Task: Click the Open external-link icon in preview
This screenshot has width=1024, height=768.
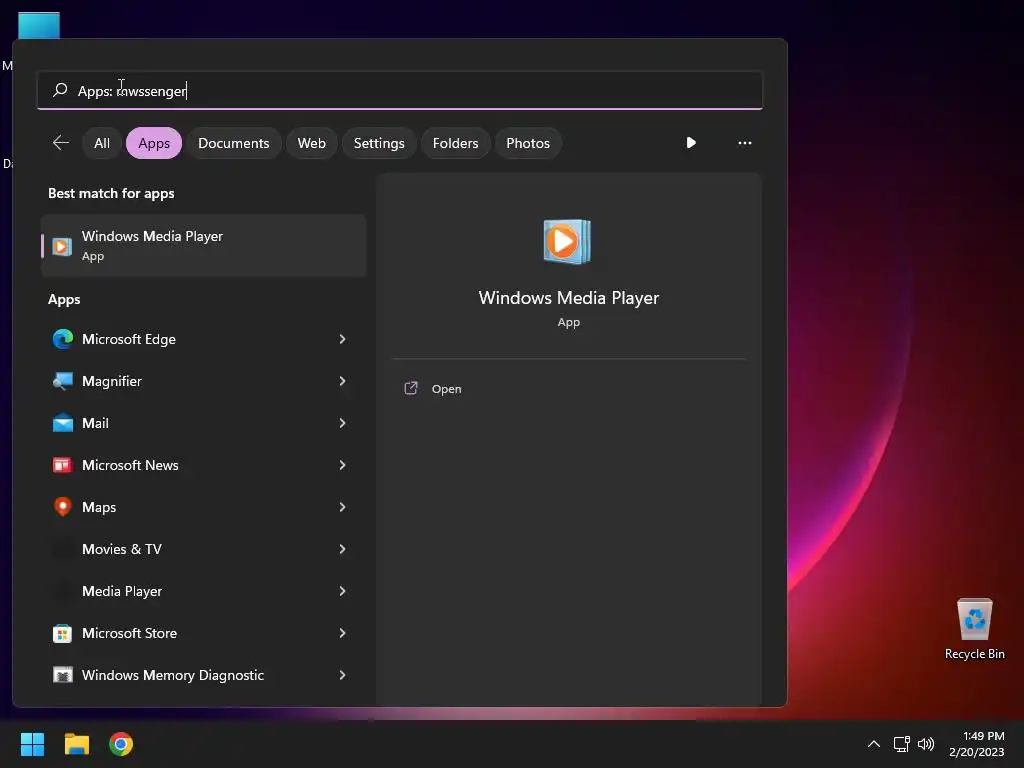Action: (x=411, y=389)
